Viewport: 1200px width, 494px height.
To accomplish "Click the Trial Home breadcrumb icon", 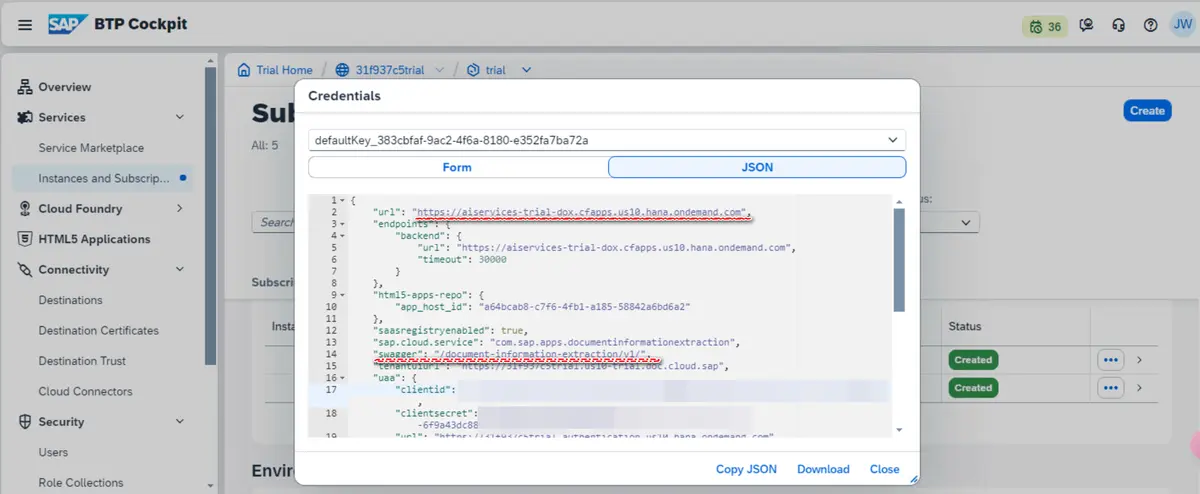I will coord(244,70).
